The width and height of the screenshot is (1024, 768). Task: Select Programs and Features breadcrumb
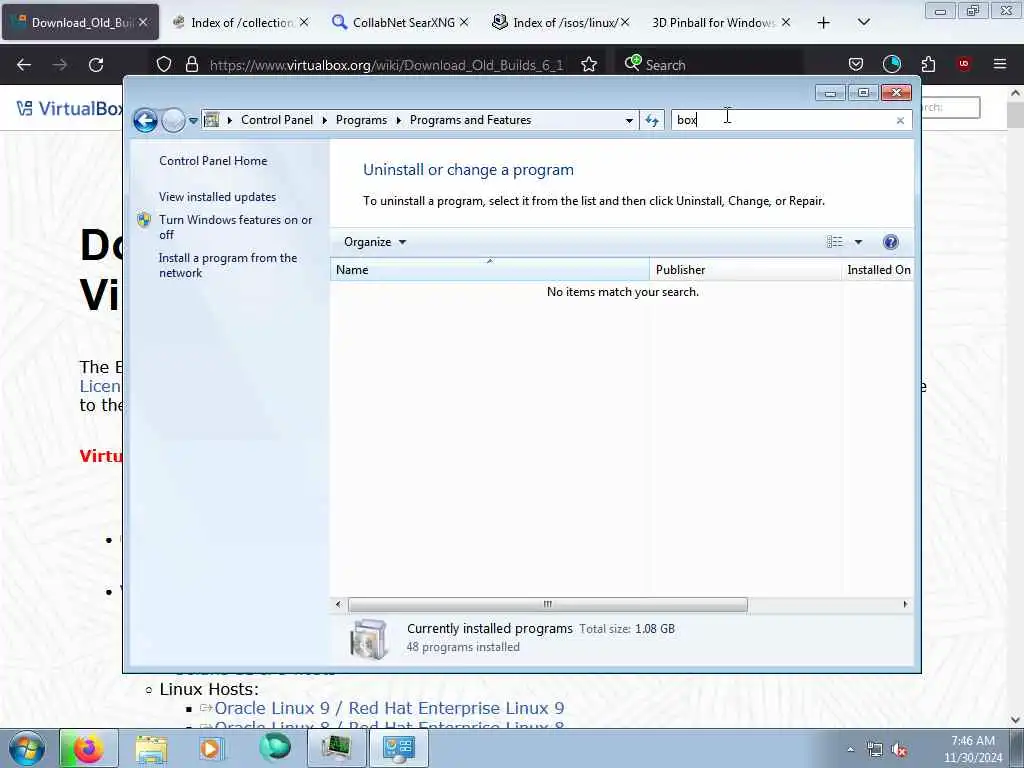tap(470, 120)
